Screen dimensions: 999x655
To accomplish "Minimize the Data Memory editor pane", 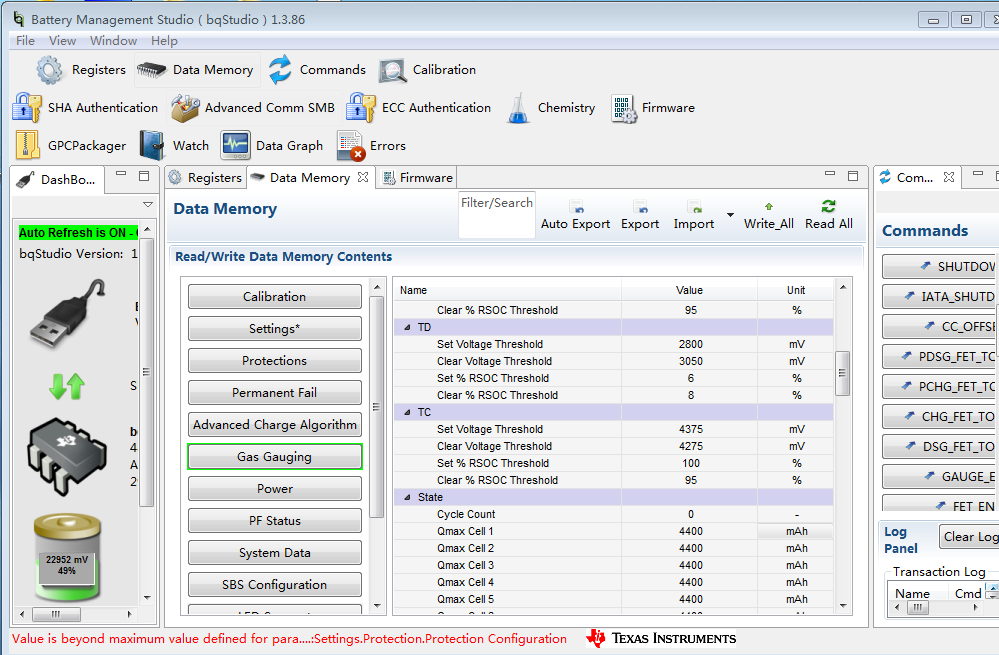I will pos(830,174).
